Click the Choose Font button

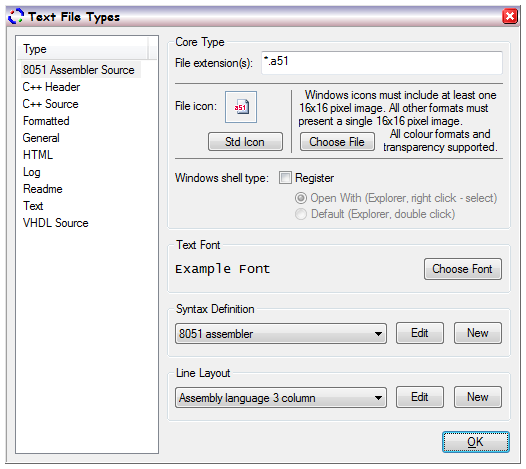pyautogui.click(x=463, y=269)
